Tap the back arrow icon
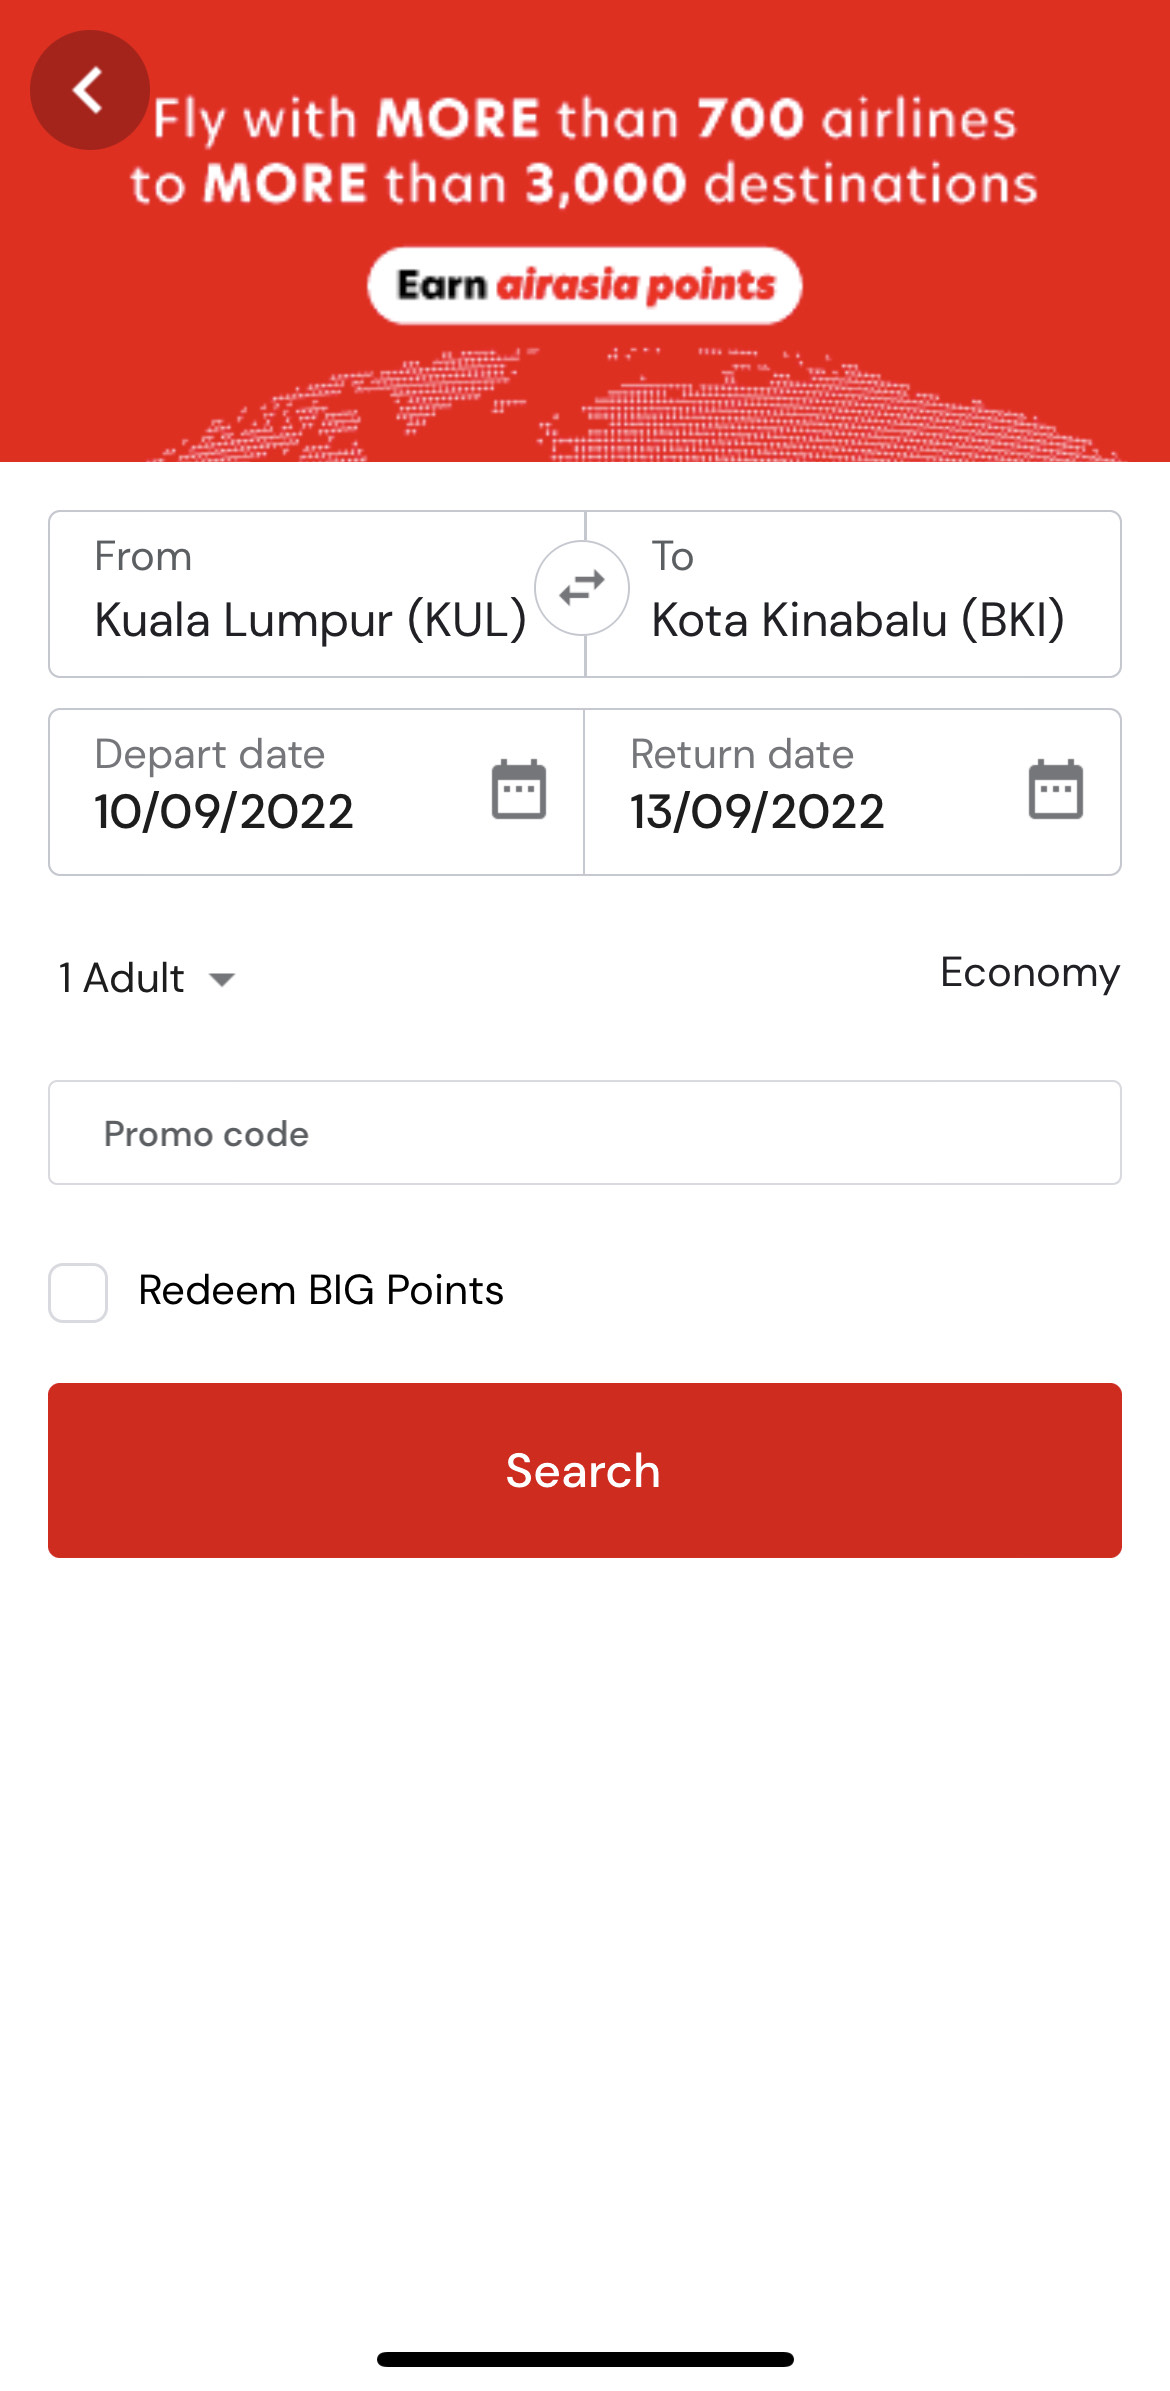 (89, 90)
